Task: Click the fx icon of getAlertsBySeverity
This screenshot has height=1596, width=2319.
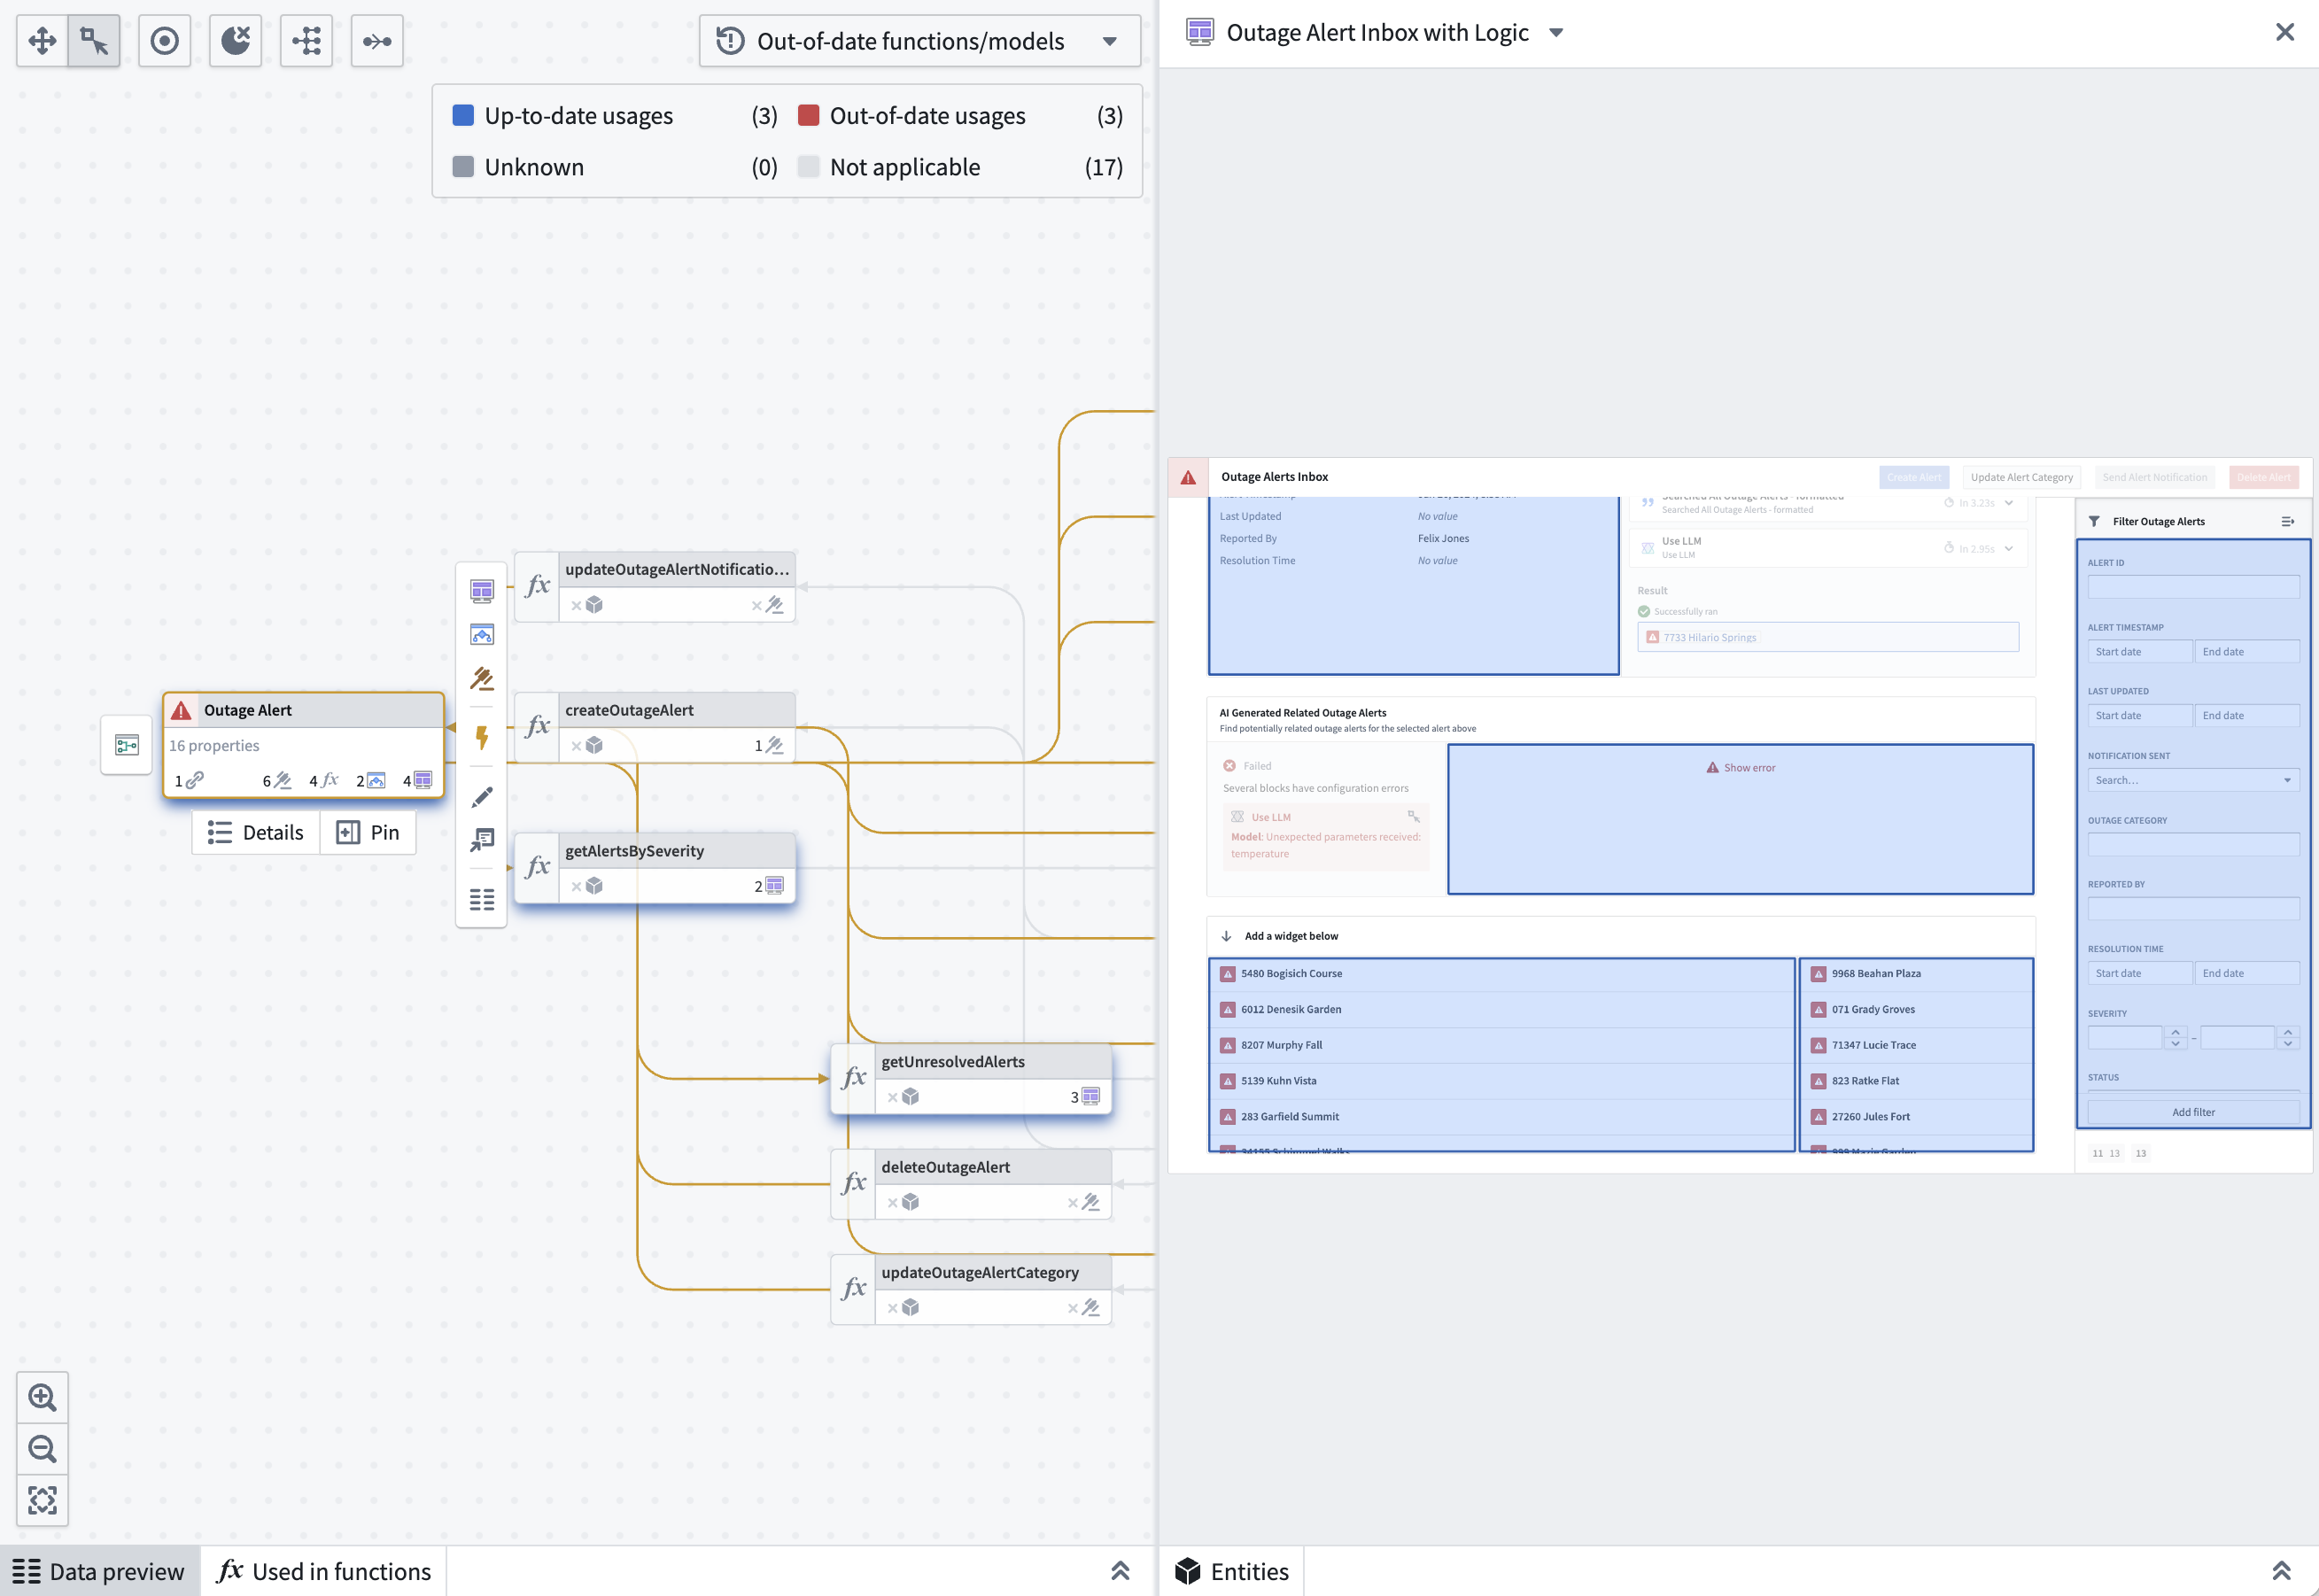Action: (x=538, y=866)
